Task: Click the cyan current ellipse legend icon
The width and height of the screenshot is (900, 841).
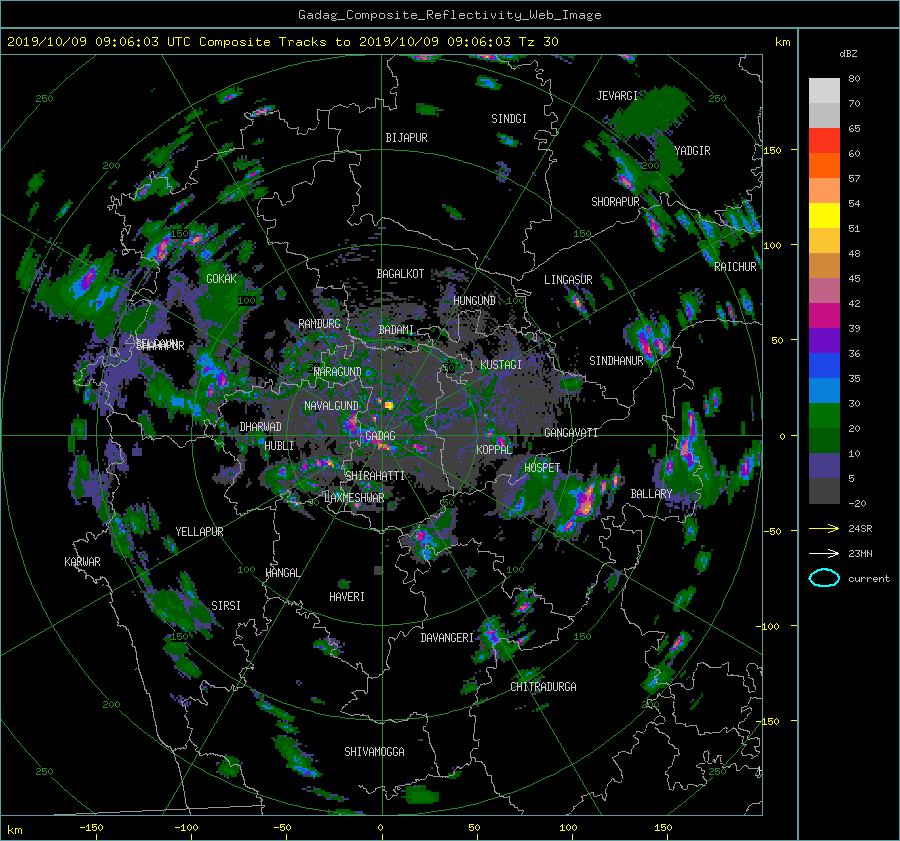Action: point(824,578)
